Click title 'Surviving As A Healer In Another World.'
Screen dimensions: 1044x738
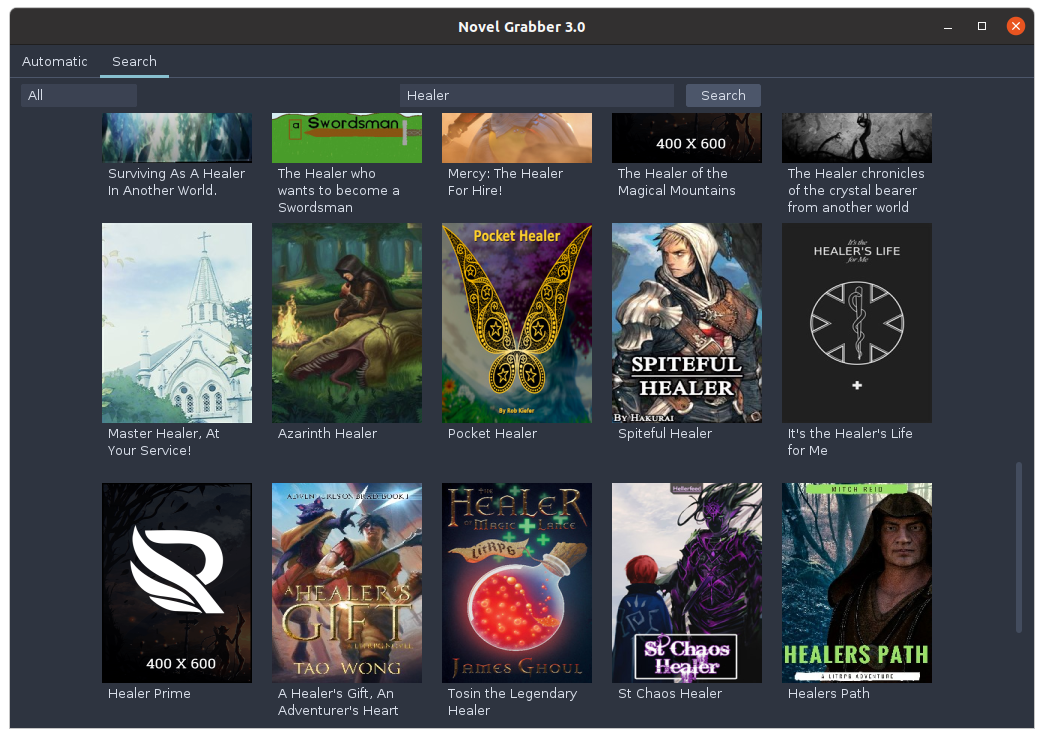176,182
